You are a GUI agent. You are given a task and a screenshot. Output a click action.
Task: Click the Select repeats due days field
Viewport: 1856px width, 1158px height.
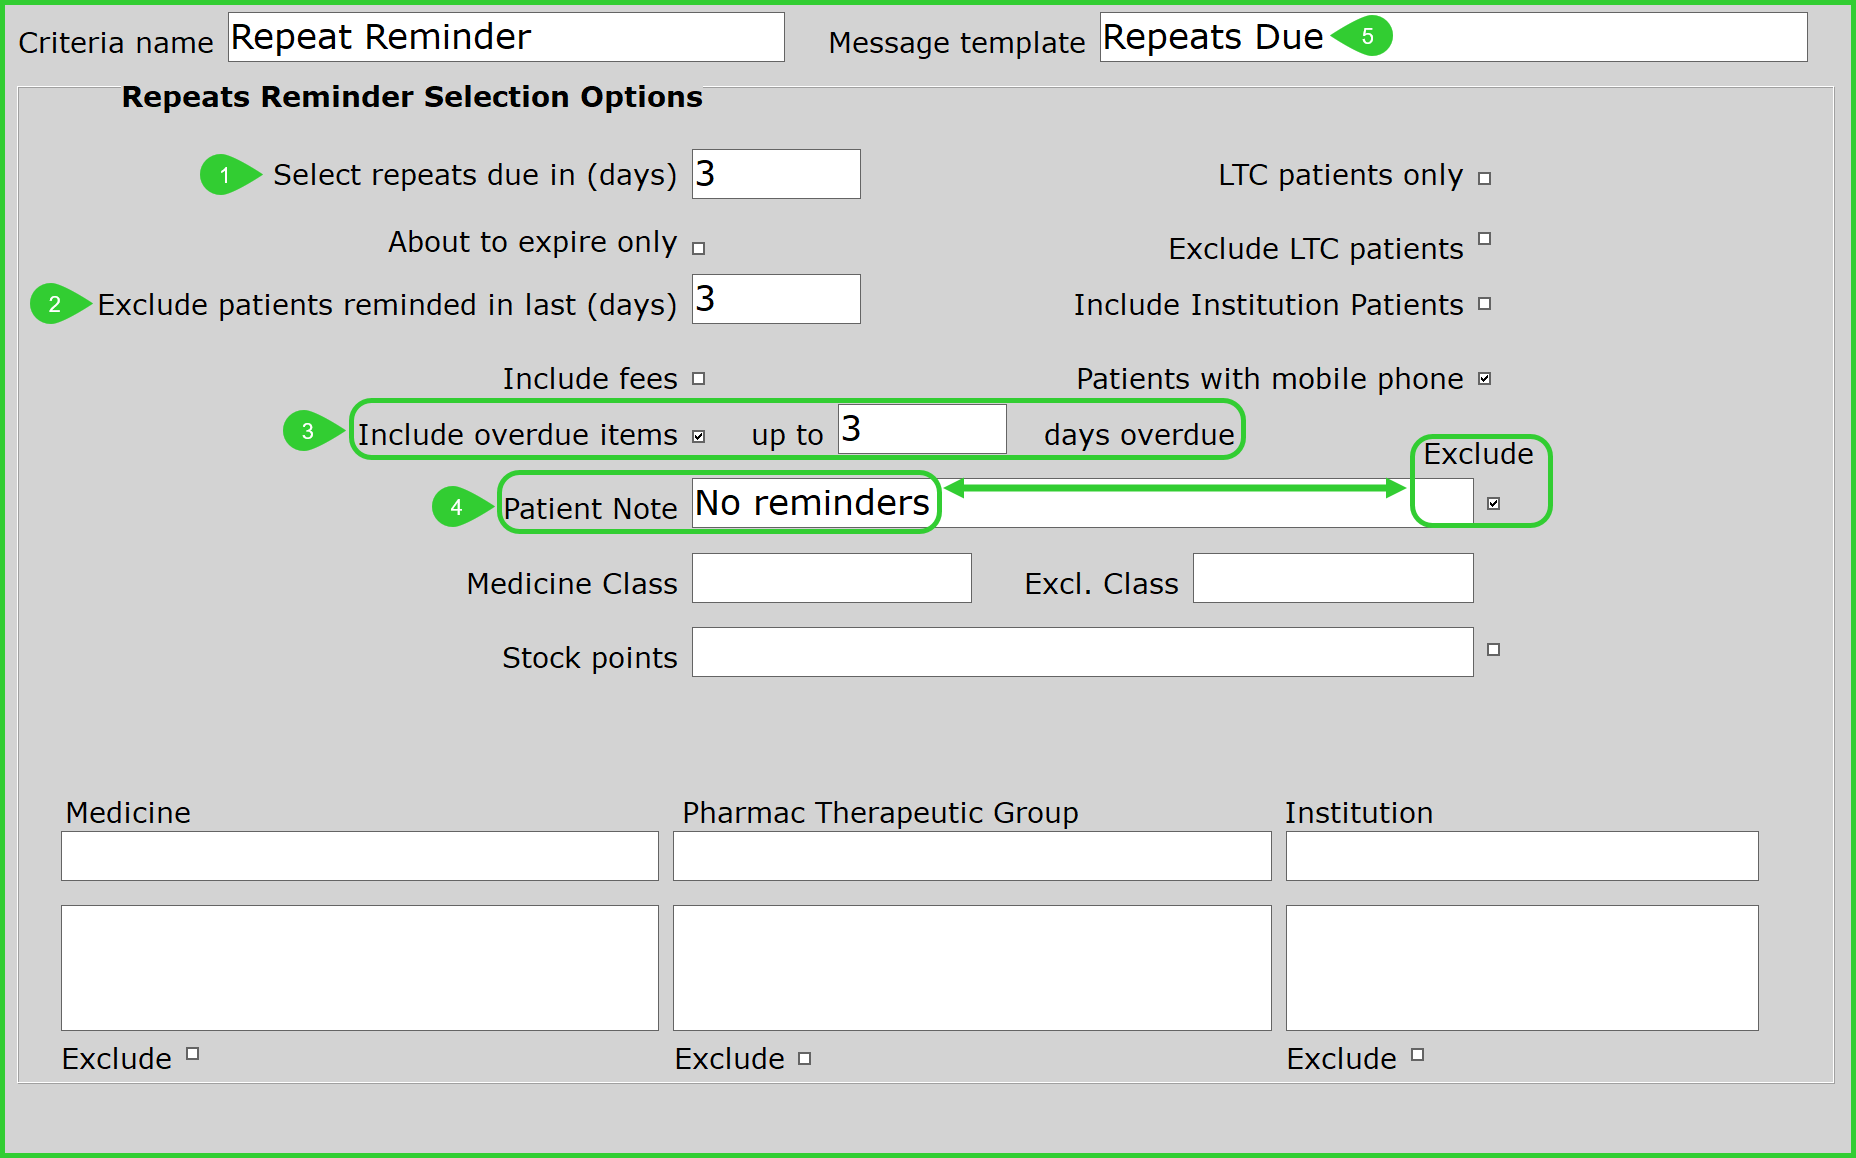(x=775, y=174)
